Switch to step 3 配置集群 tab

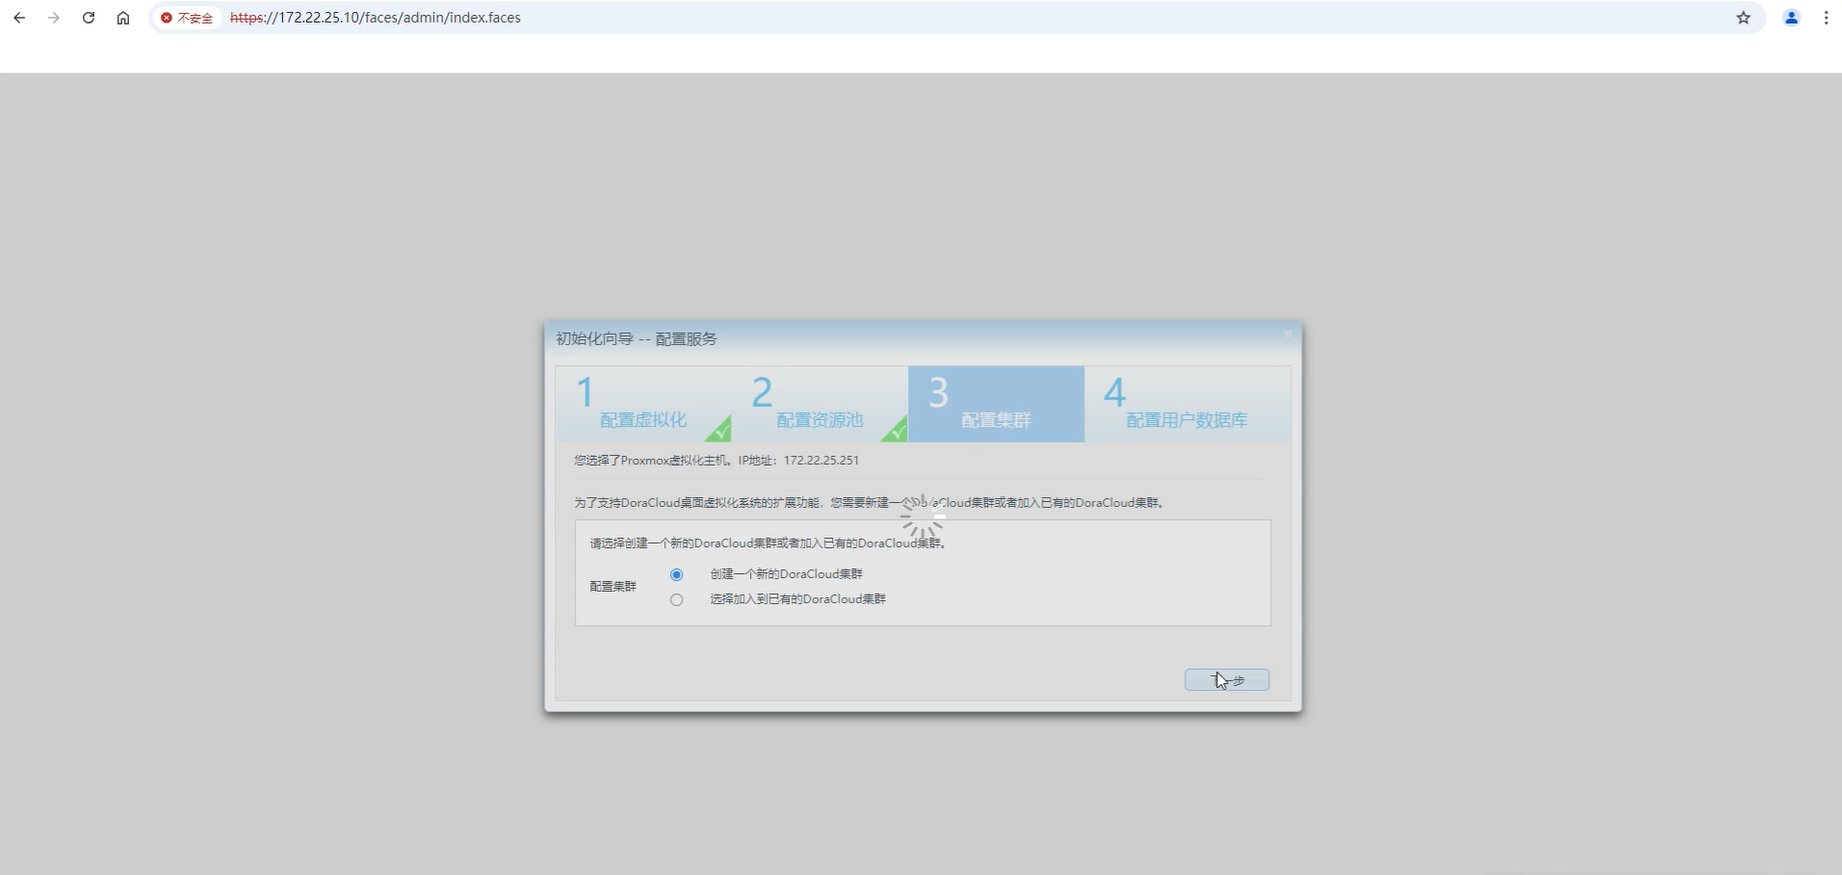(996, 404)
